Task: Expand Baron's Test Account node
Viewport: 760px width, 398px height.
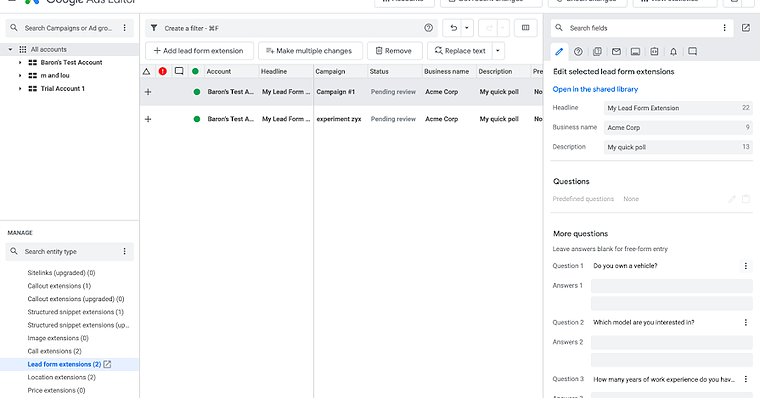Action: (x=20, y=63)
